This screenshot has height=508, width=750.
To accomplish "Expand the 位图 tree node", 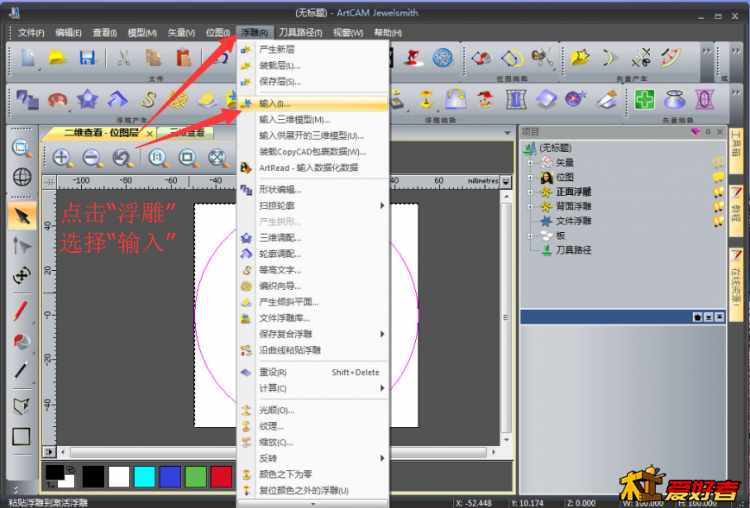I will 530,177.
